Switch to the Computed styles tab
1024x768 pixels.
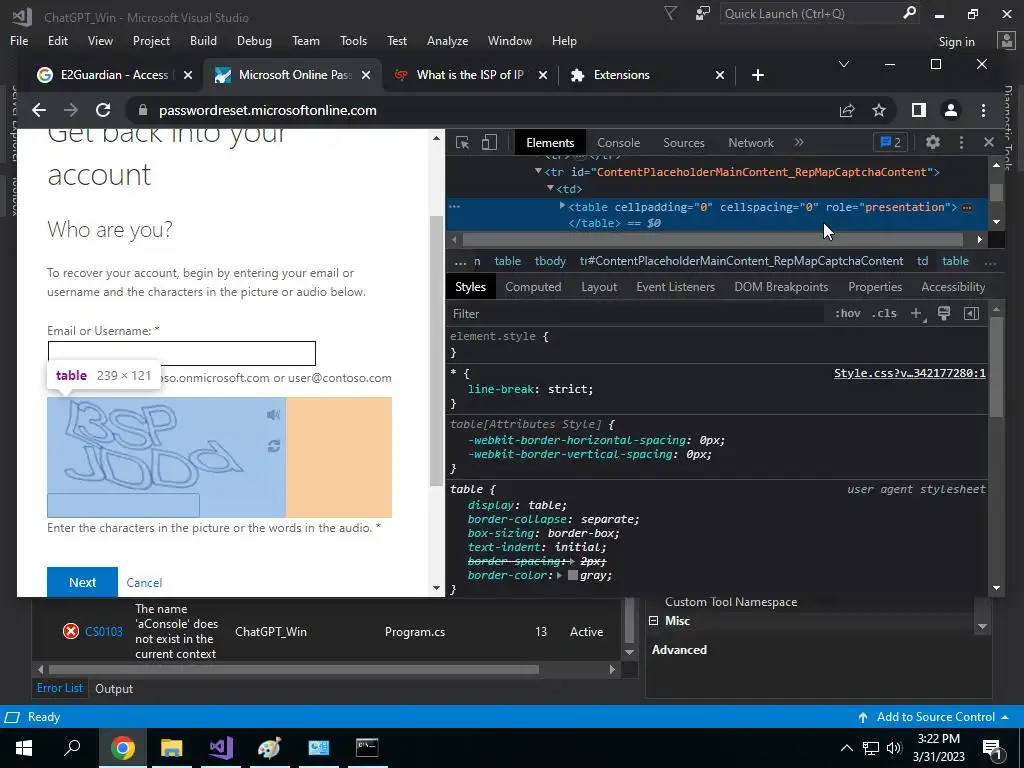(533, 287)
